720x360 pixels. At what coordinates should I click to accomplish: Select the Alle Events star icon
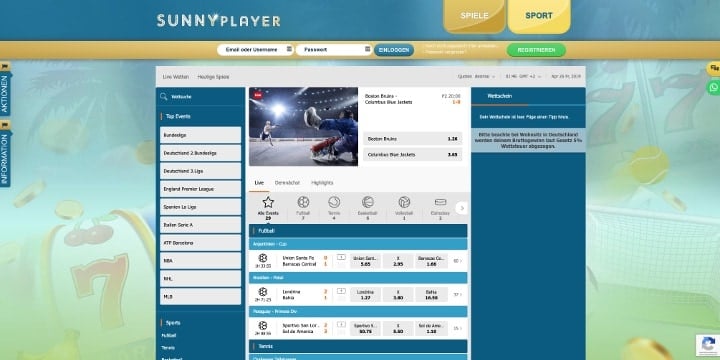click(268, 202)
